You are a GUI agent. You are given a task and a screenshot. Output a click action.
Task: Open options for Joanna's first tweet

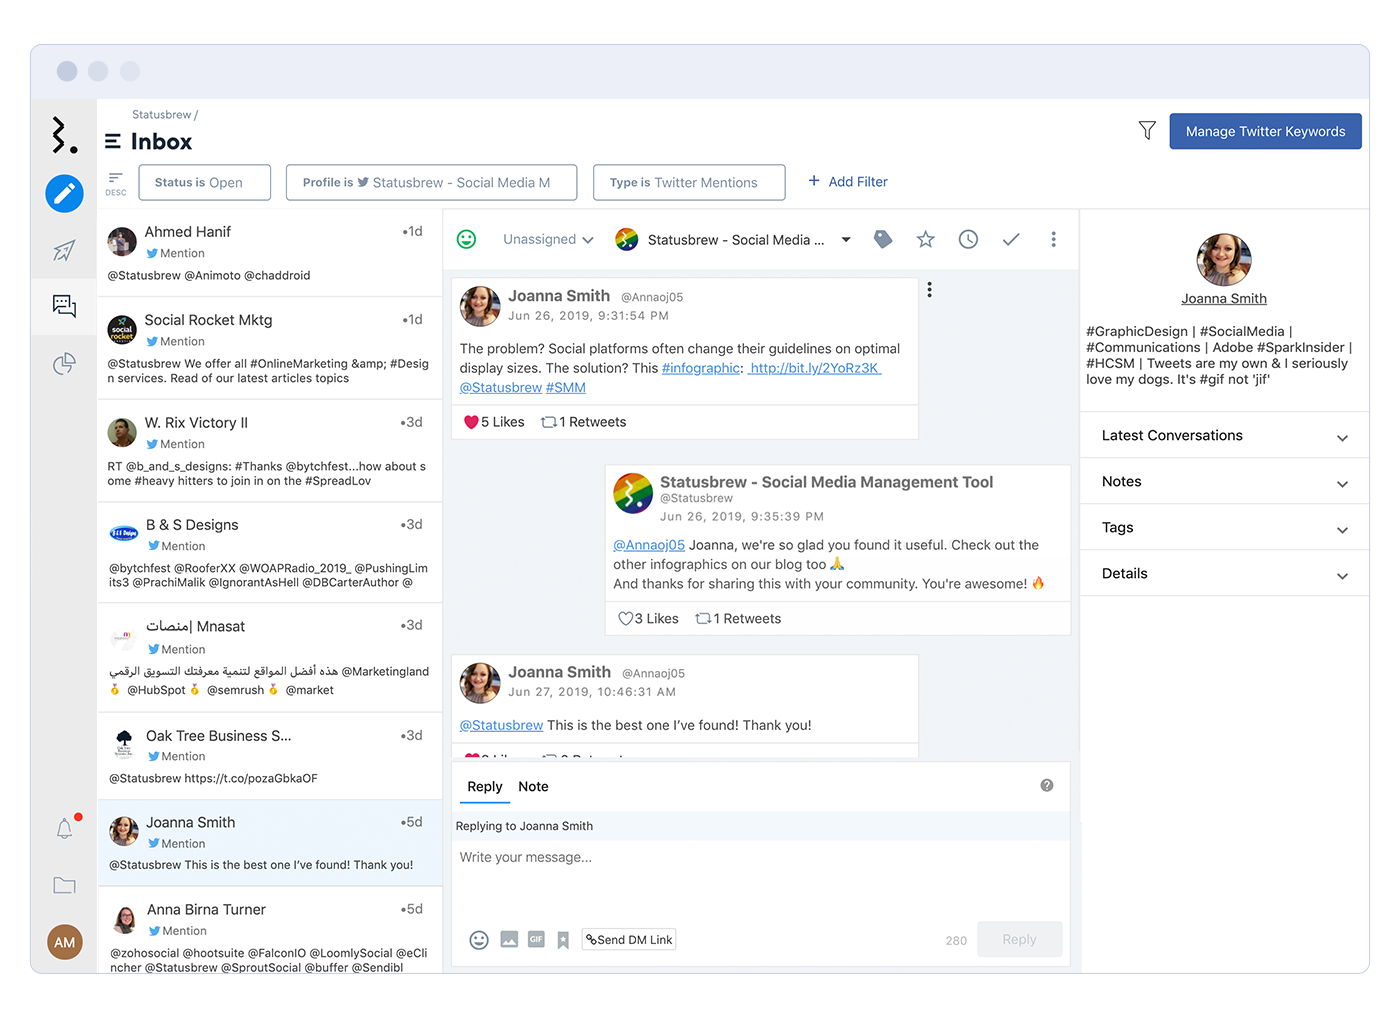(x=929, y=289)
